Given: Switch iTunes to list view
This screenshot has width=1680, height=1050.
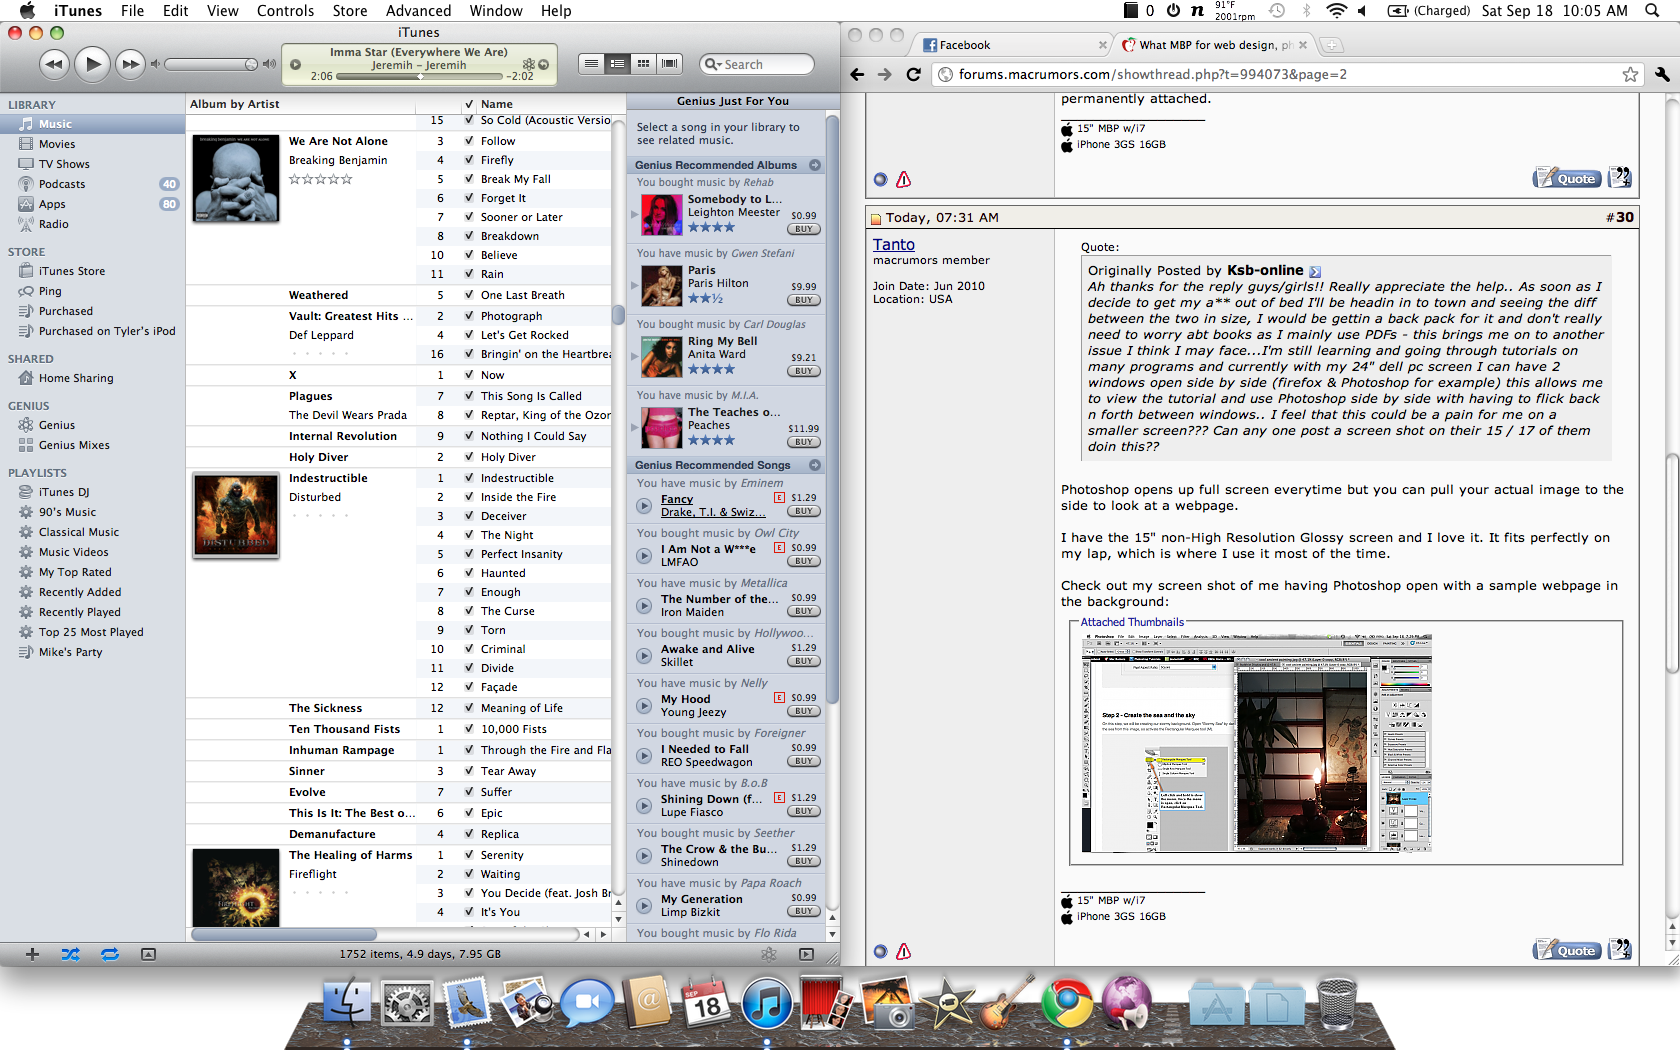Looking at the screenshot, I should pos(592,64).
